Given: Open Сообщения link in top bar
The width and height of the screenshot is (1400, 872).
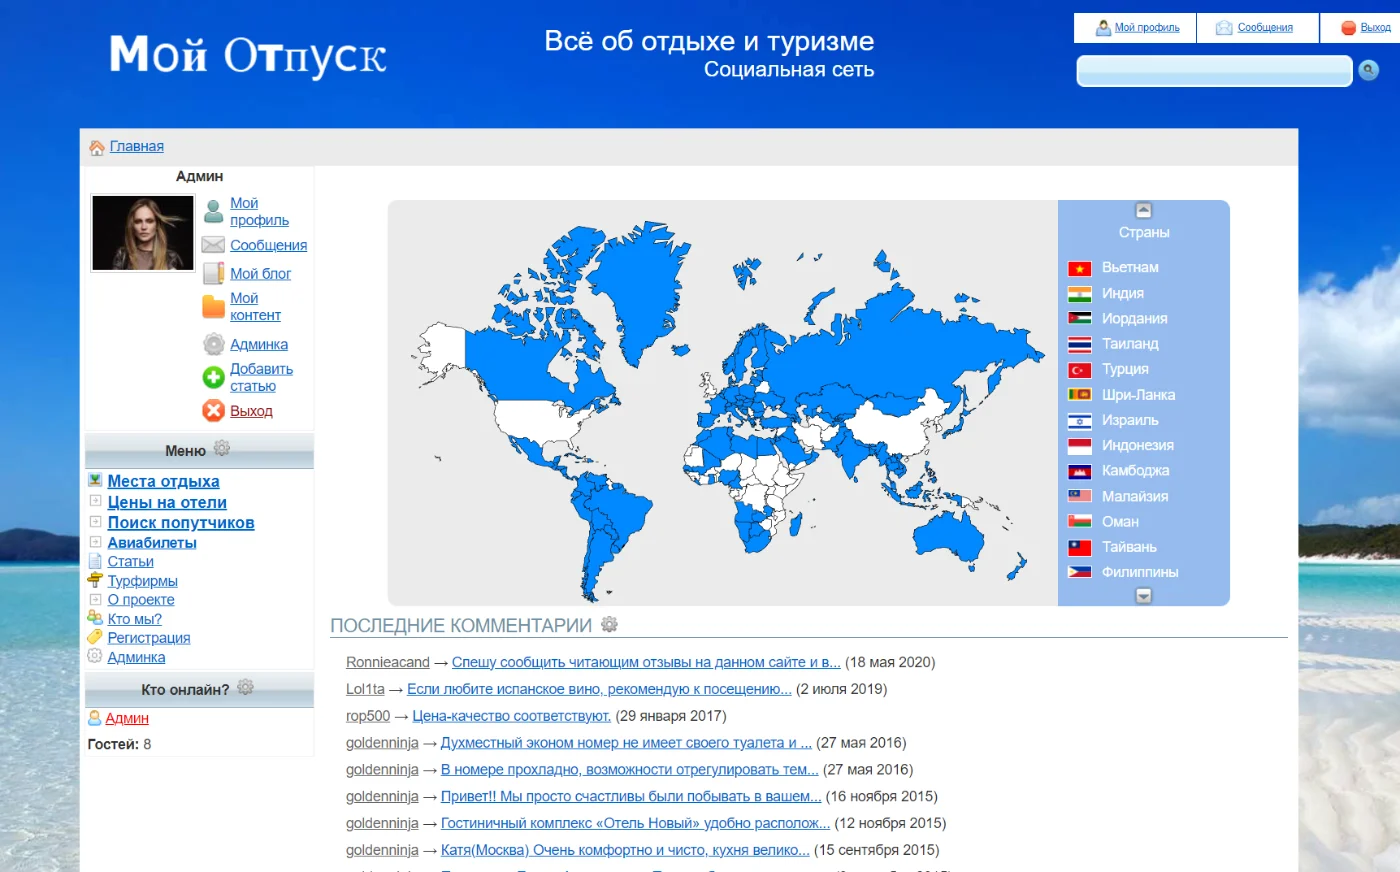Looking at the screenshot, I should tap(1265, 28).
